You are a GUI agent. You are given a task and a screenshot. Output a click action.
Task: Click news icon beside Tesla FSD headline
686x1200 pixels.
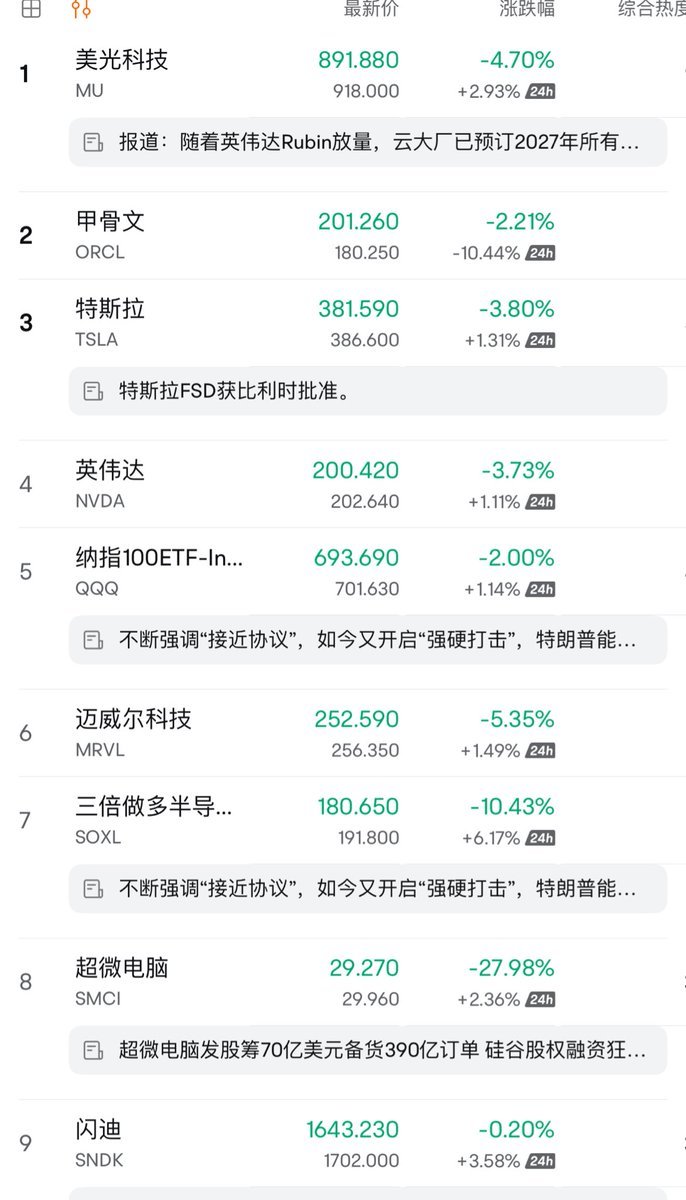coord(93,391)
